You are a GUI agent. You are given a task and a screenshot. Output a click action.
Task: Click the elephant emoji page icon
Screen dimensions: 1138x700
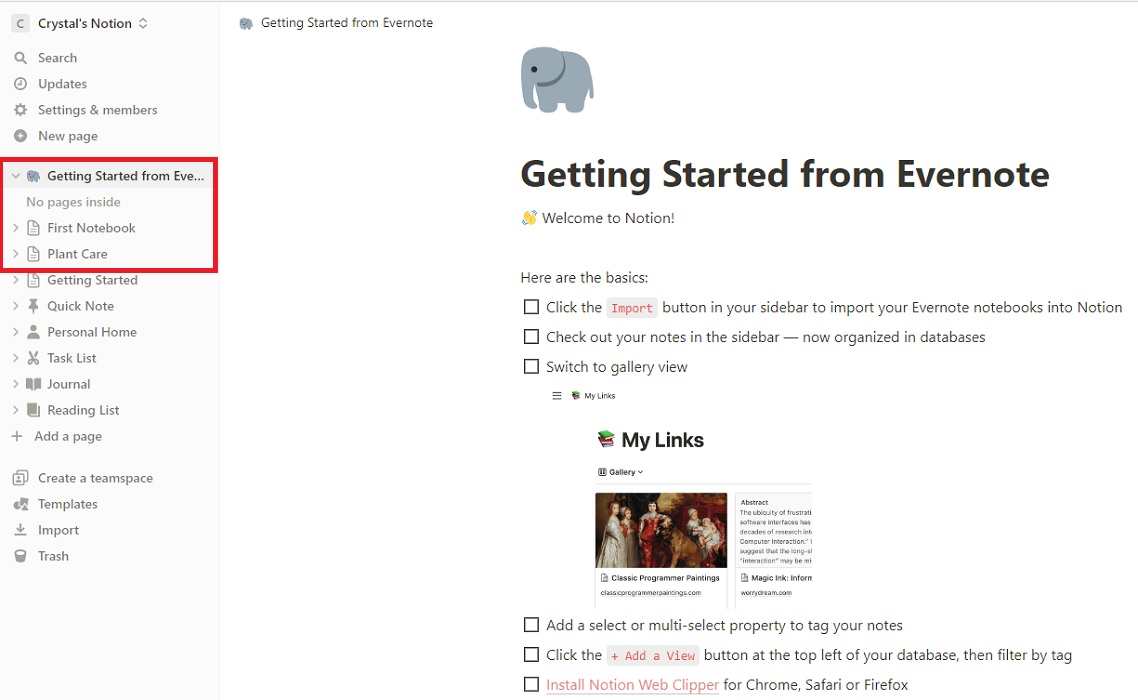[557, 80]
